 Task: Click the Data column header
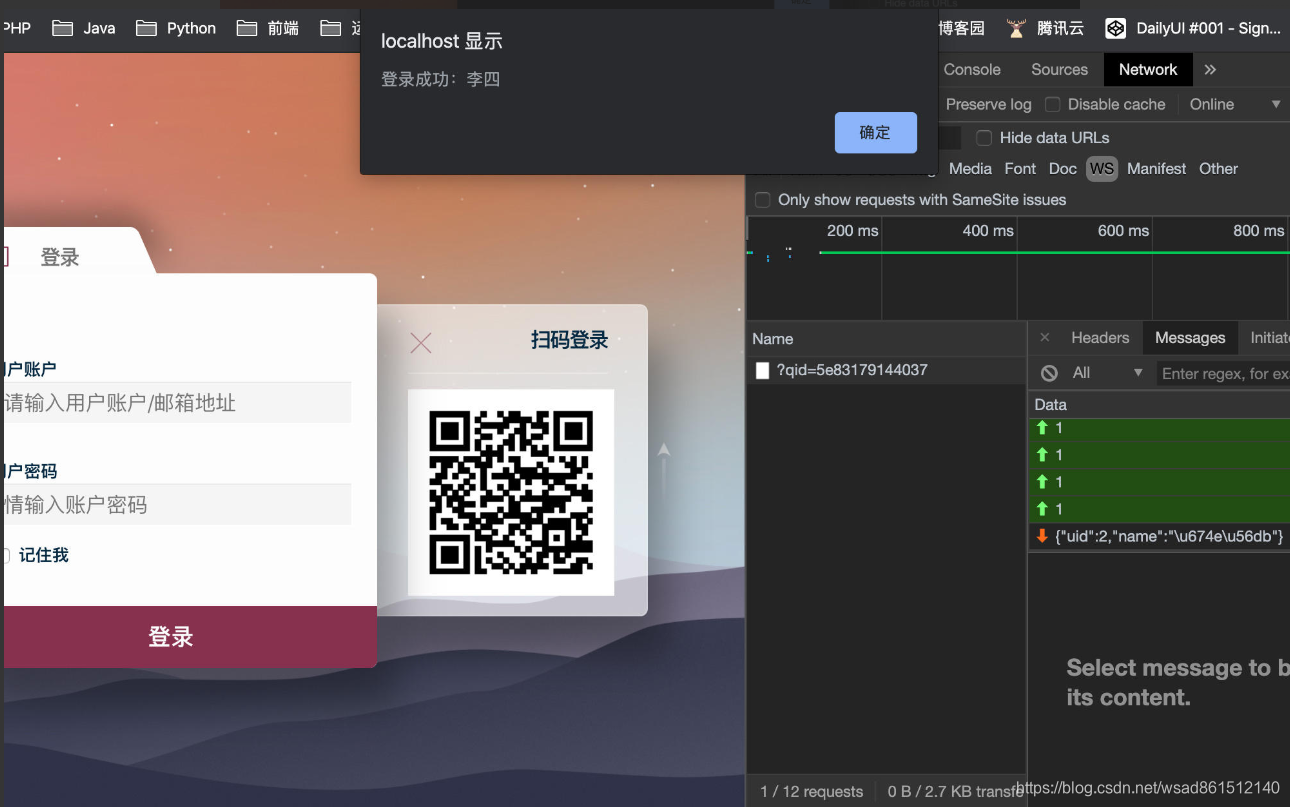coord(1159,405)
